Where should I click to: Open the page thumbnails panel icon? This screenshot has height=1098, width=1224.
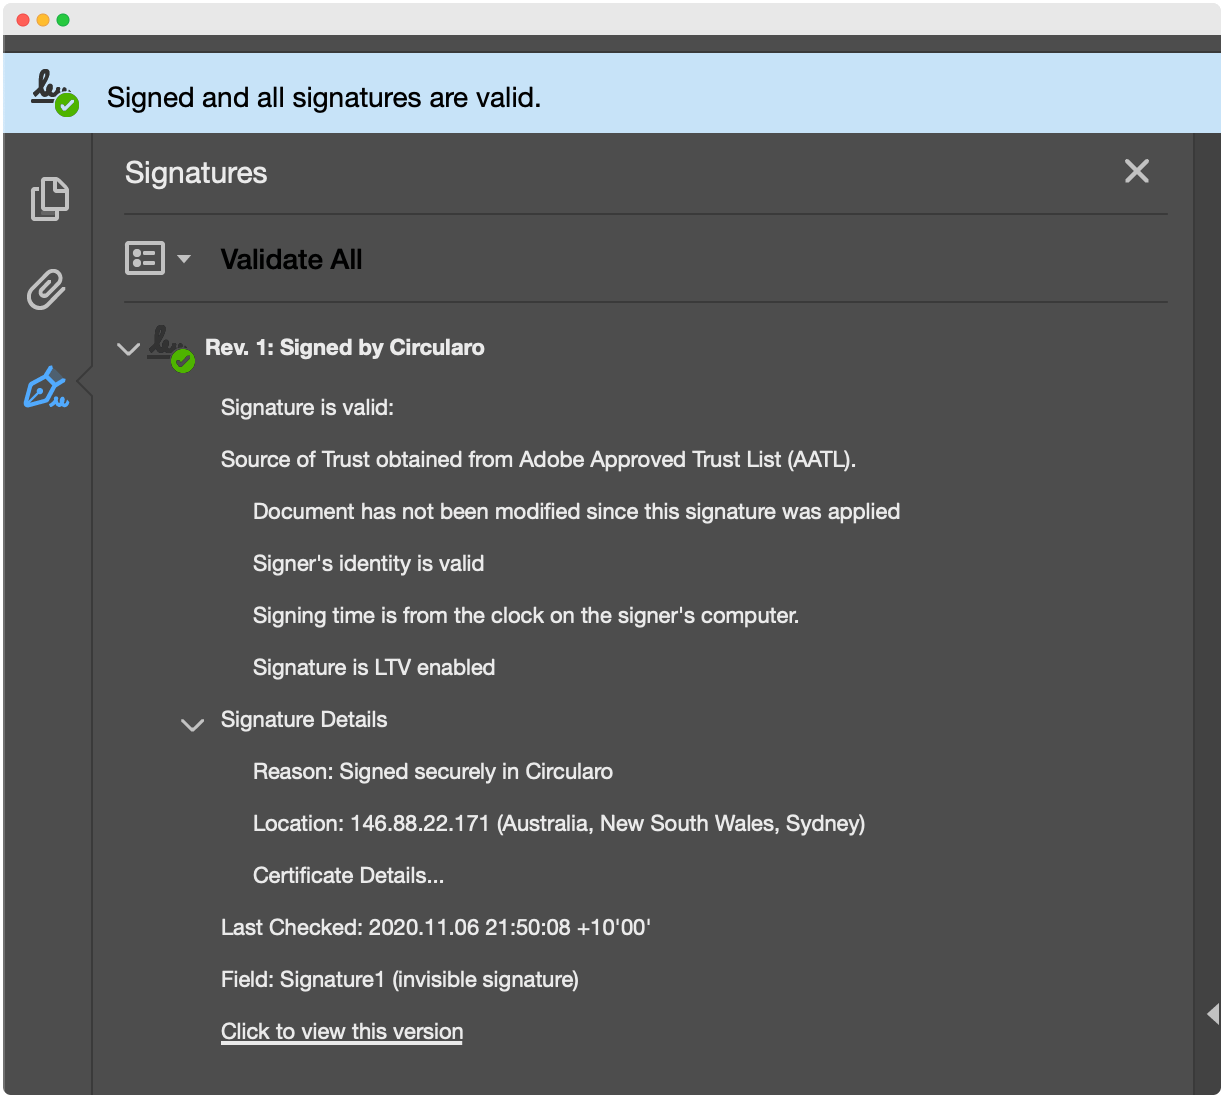tap(49, 199)
